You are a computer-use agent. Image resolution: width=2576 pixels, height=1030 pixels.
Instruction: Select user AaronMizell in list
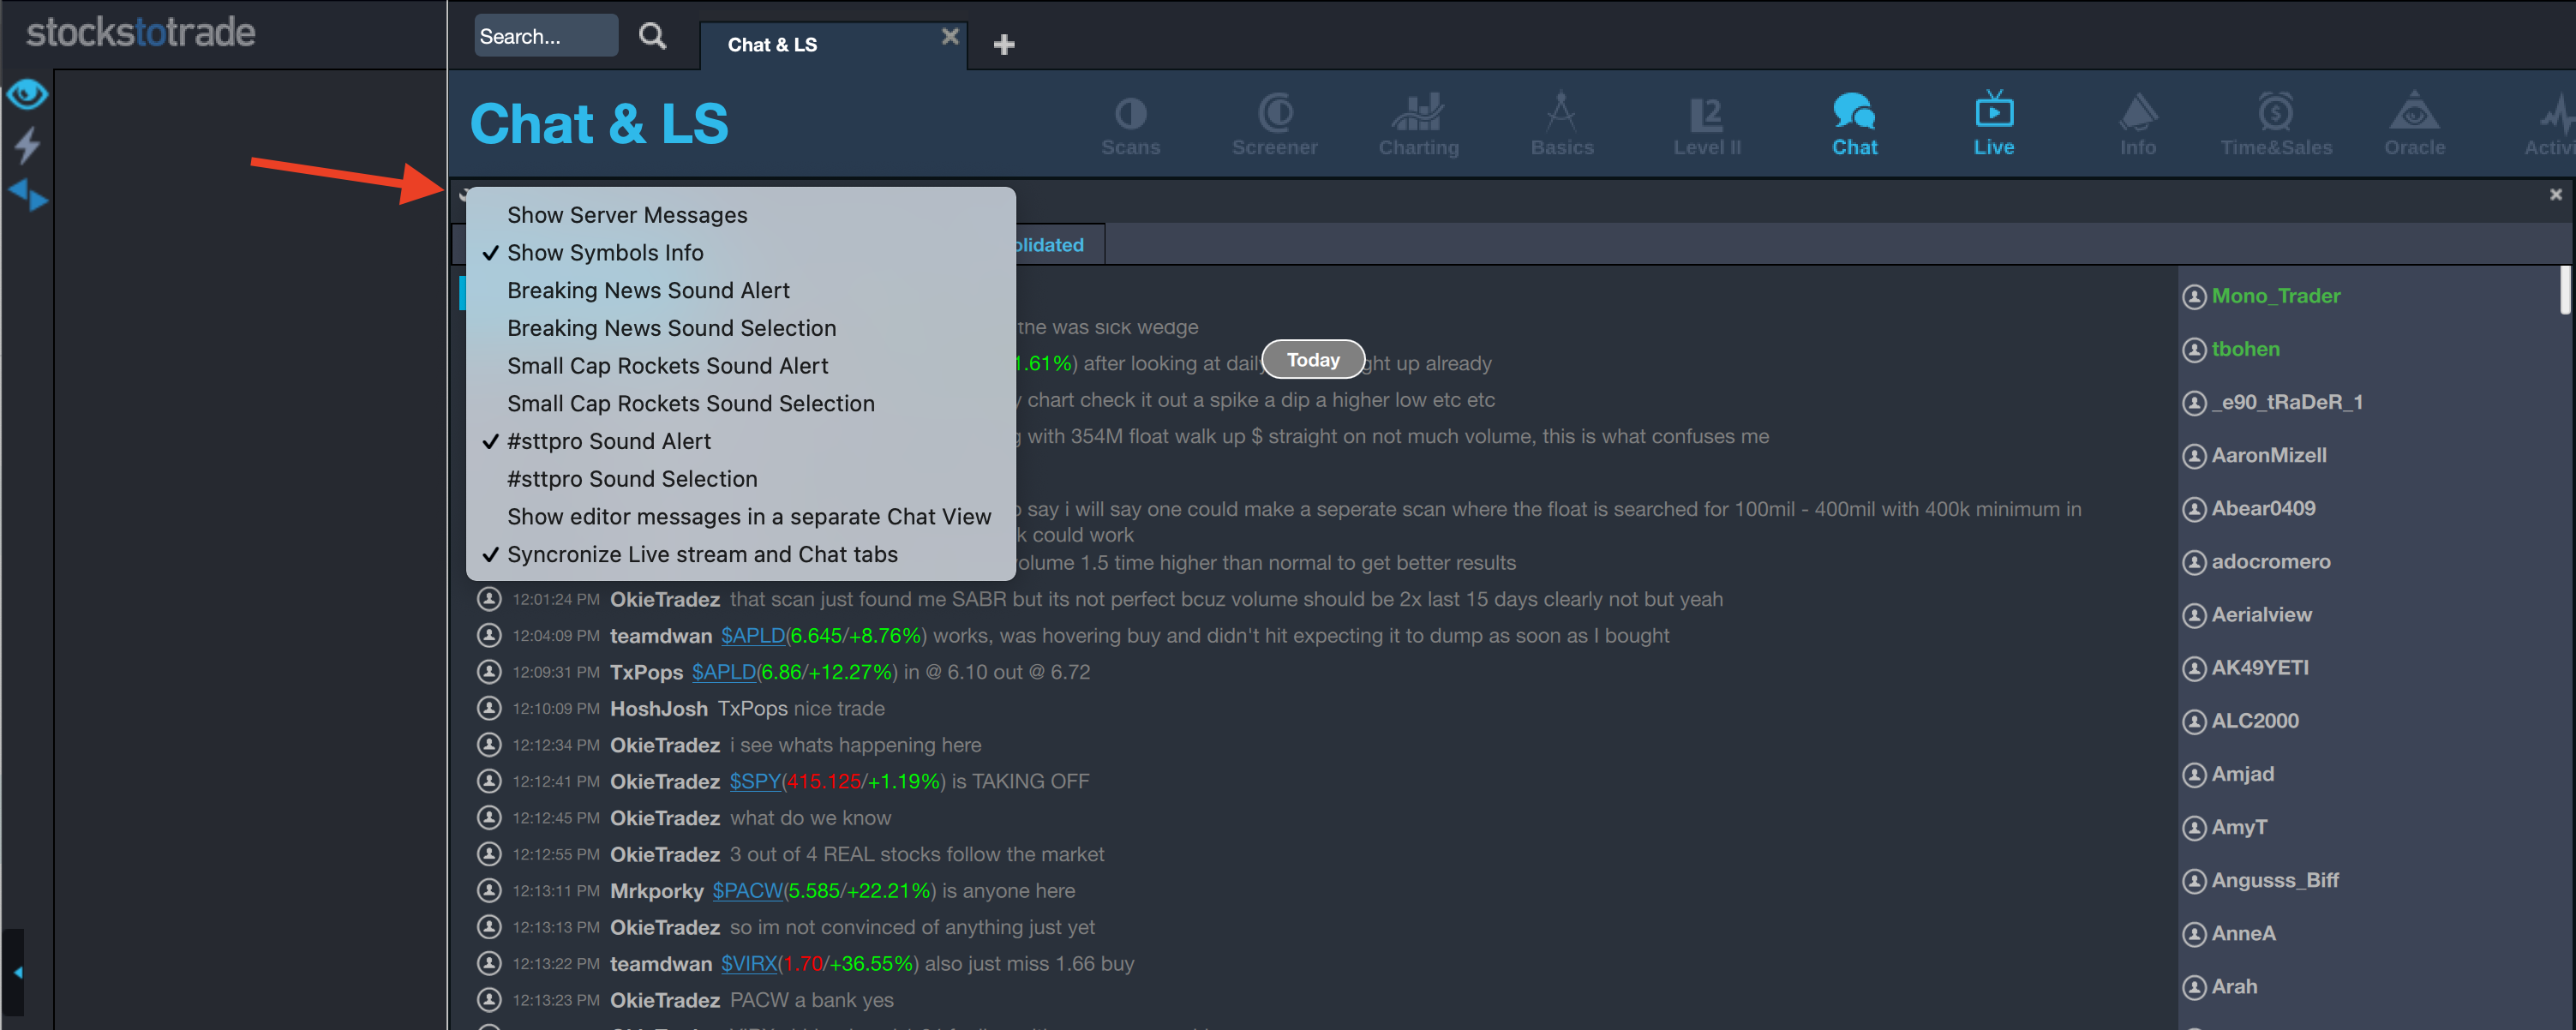2268,455
